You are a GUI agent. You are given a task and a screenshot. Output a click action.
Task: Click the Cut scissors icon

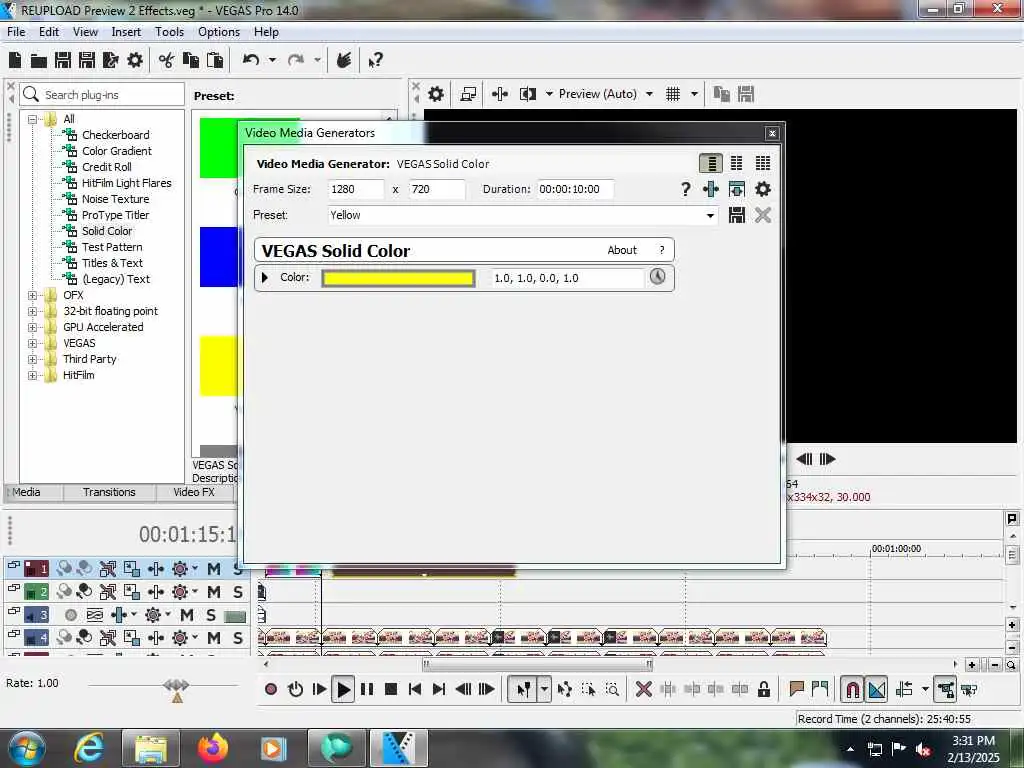167,61
